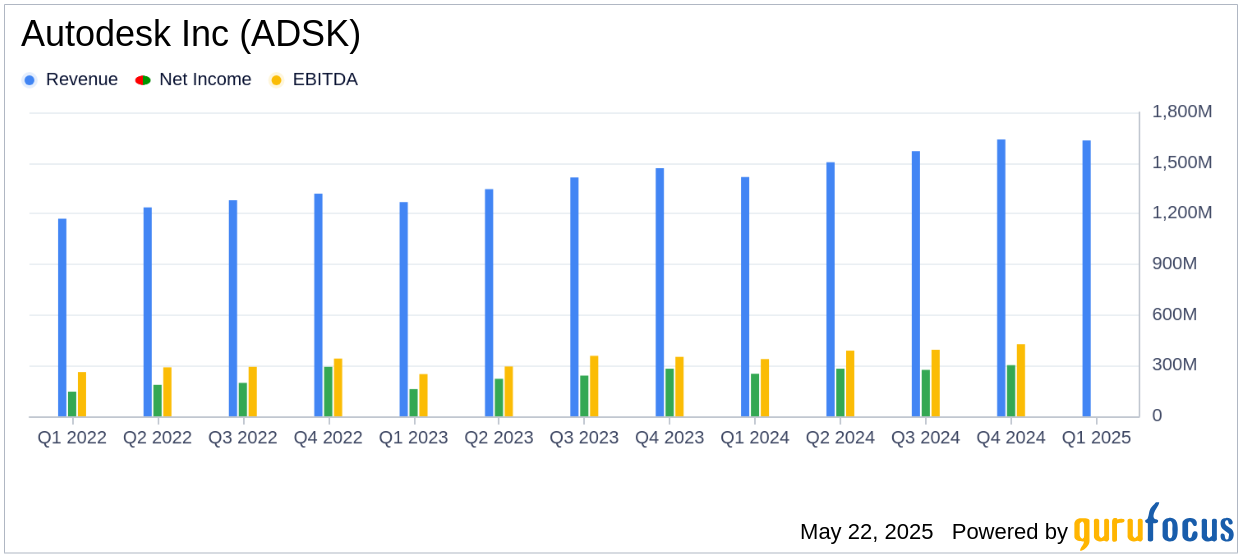
Task: Click the Q2 2022 EBITDA bar
Action: 167,392
